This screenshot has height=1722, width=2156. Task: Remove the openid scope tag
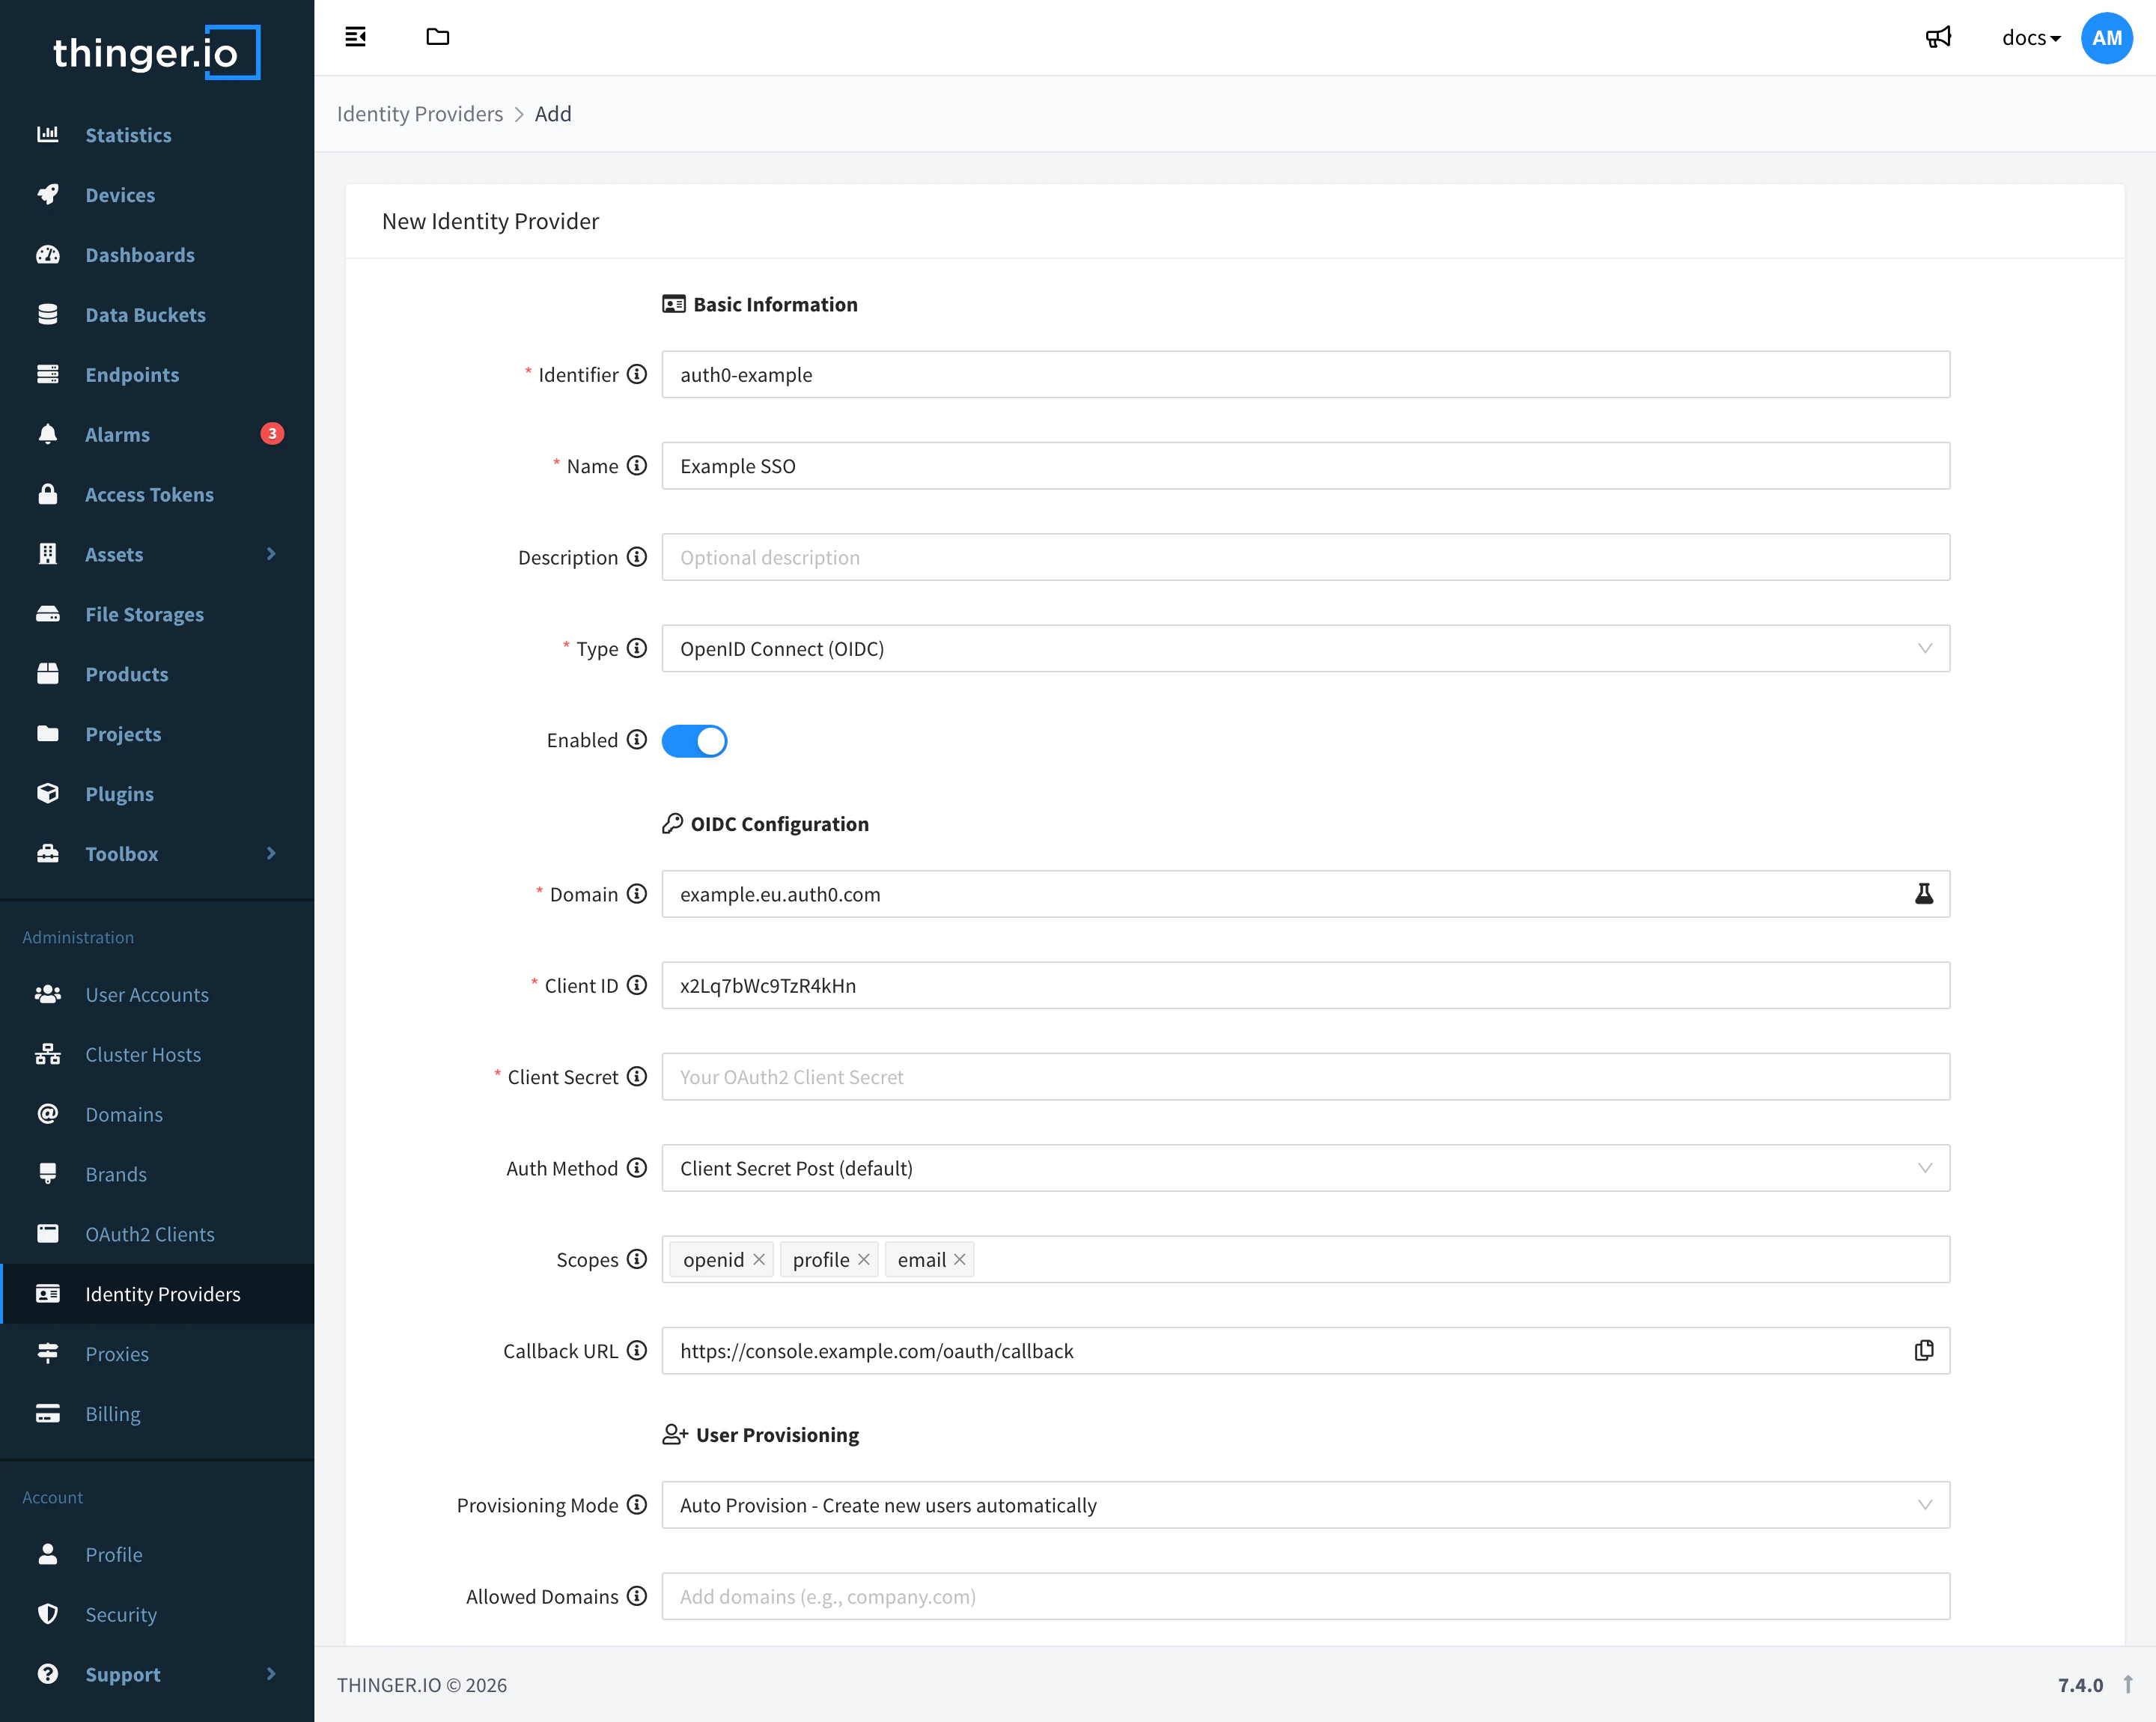(759, 1259)
